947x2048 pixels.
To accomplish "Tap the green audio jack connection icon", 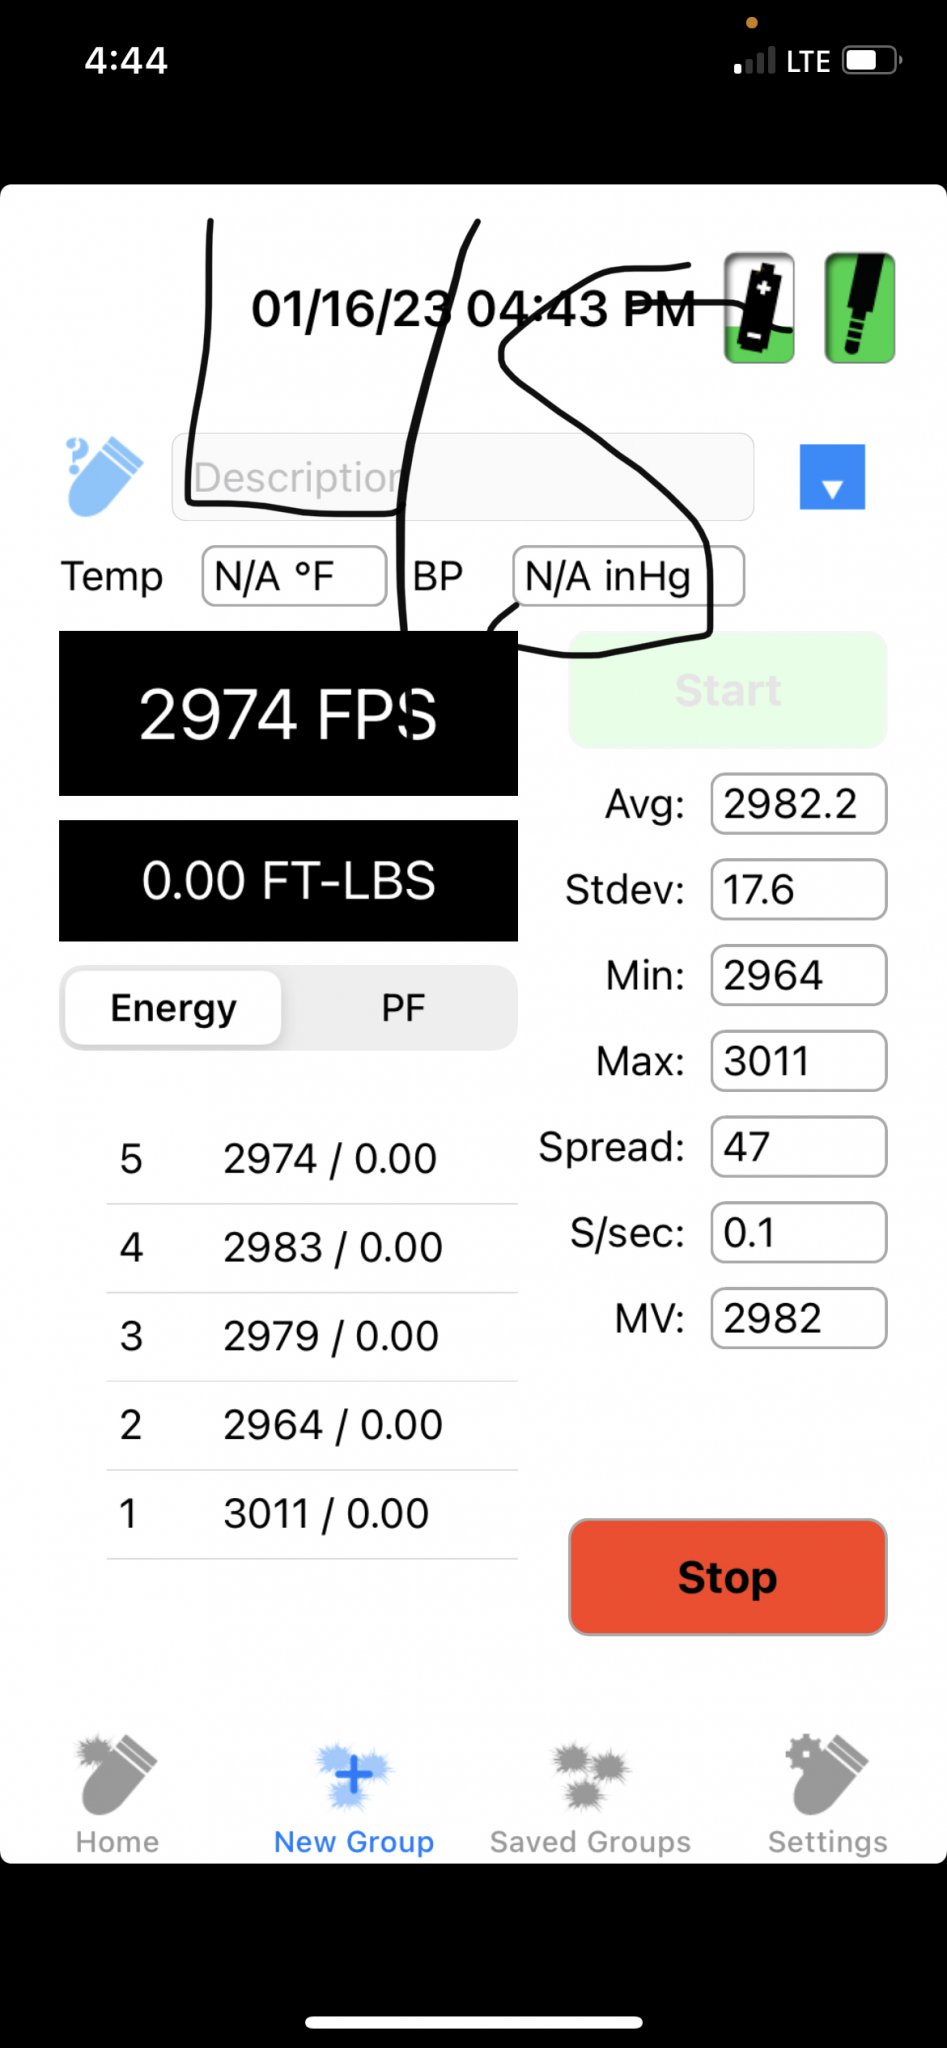I will pyautogui.click(x=859, y=308).
